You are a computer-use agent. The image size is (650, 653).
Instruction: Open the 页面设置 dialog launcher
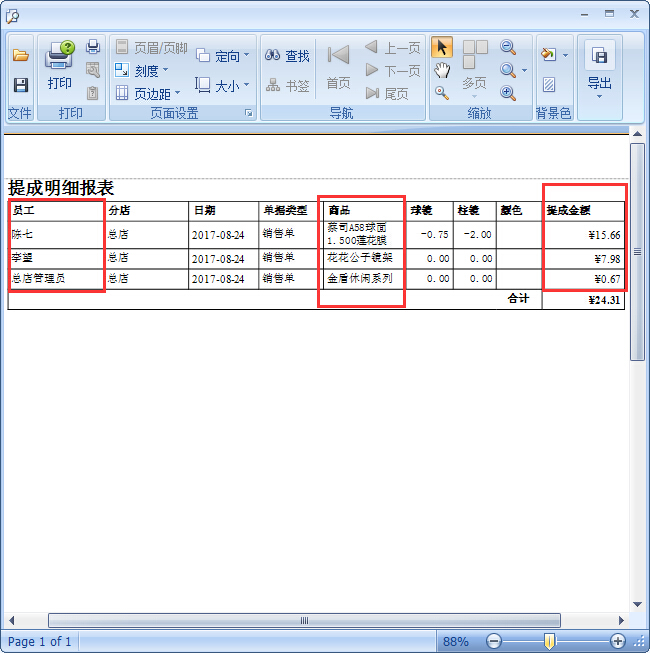pyautogui.click(x=249, y=113)
